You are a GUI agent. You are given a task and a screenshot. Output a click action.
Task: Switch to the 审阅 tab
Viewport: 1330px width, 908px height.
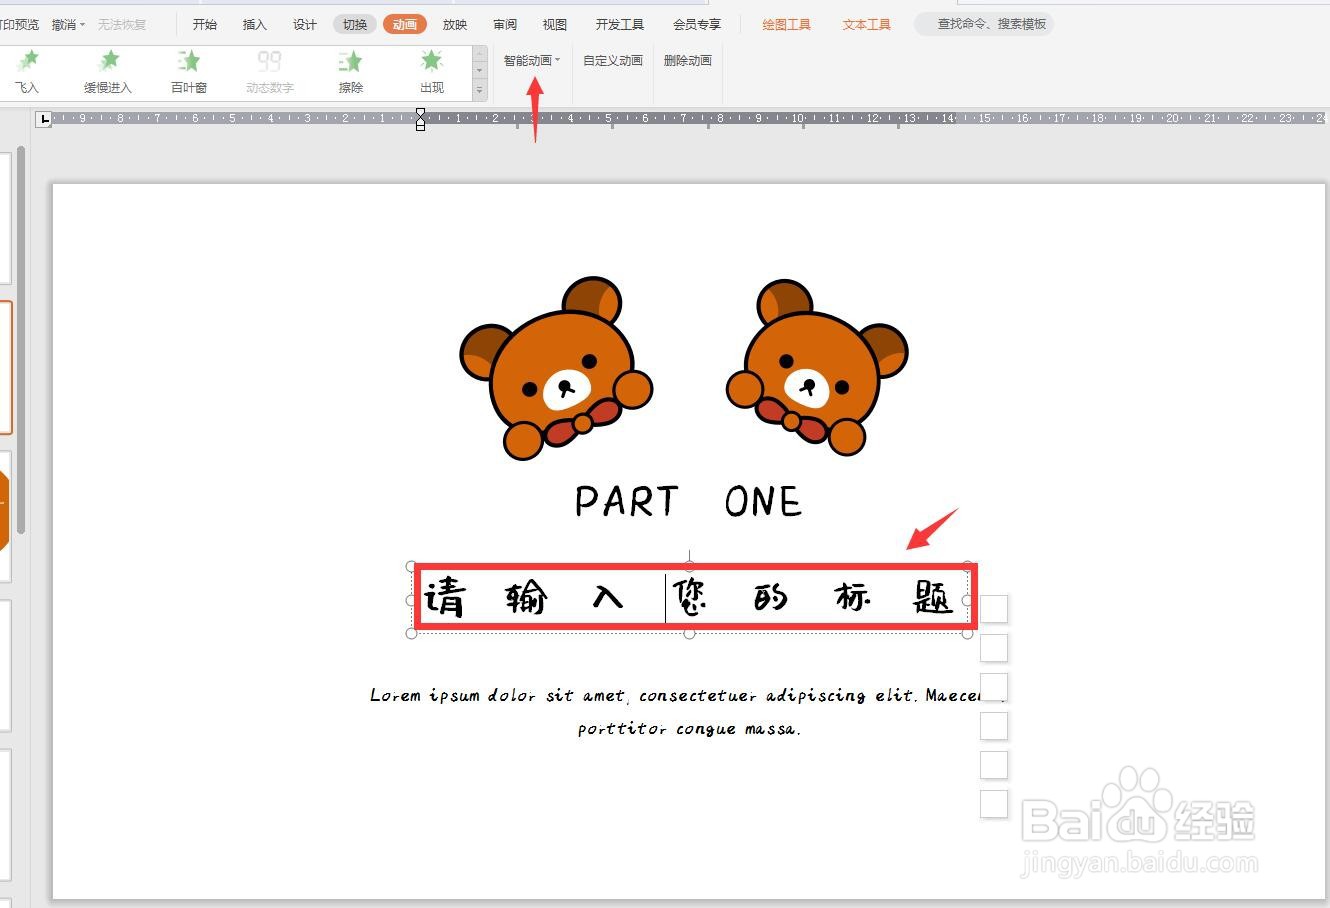click(505, 24)
